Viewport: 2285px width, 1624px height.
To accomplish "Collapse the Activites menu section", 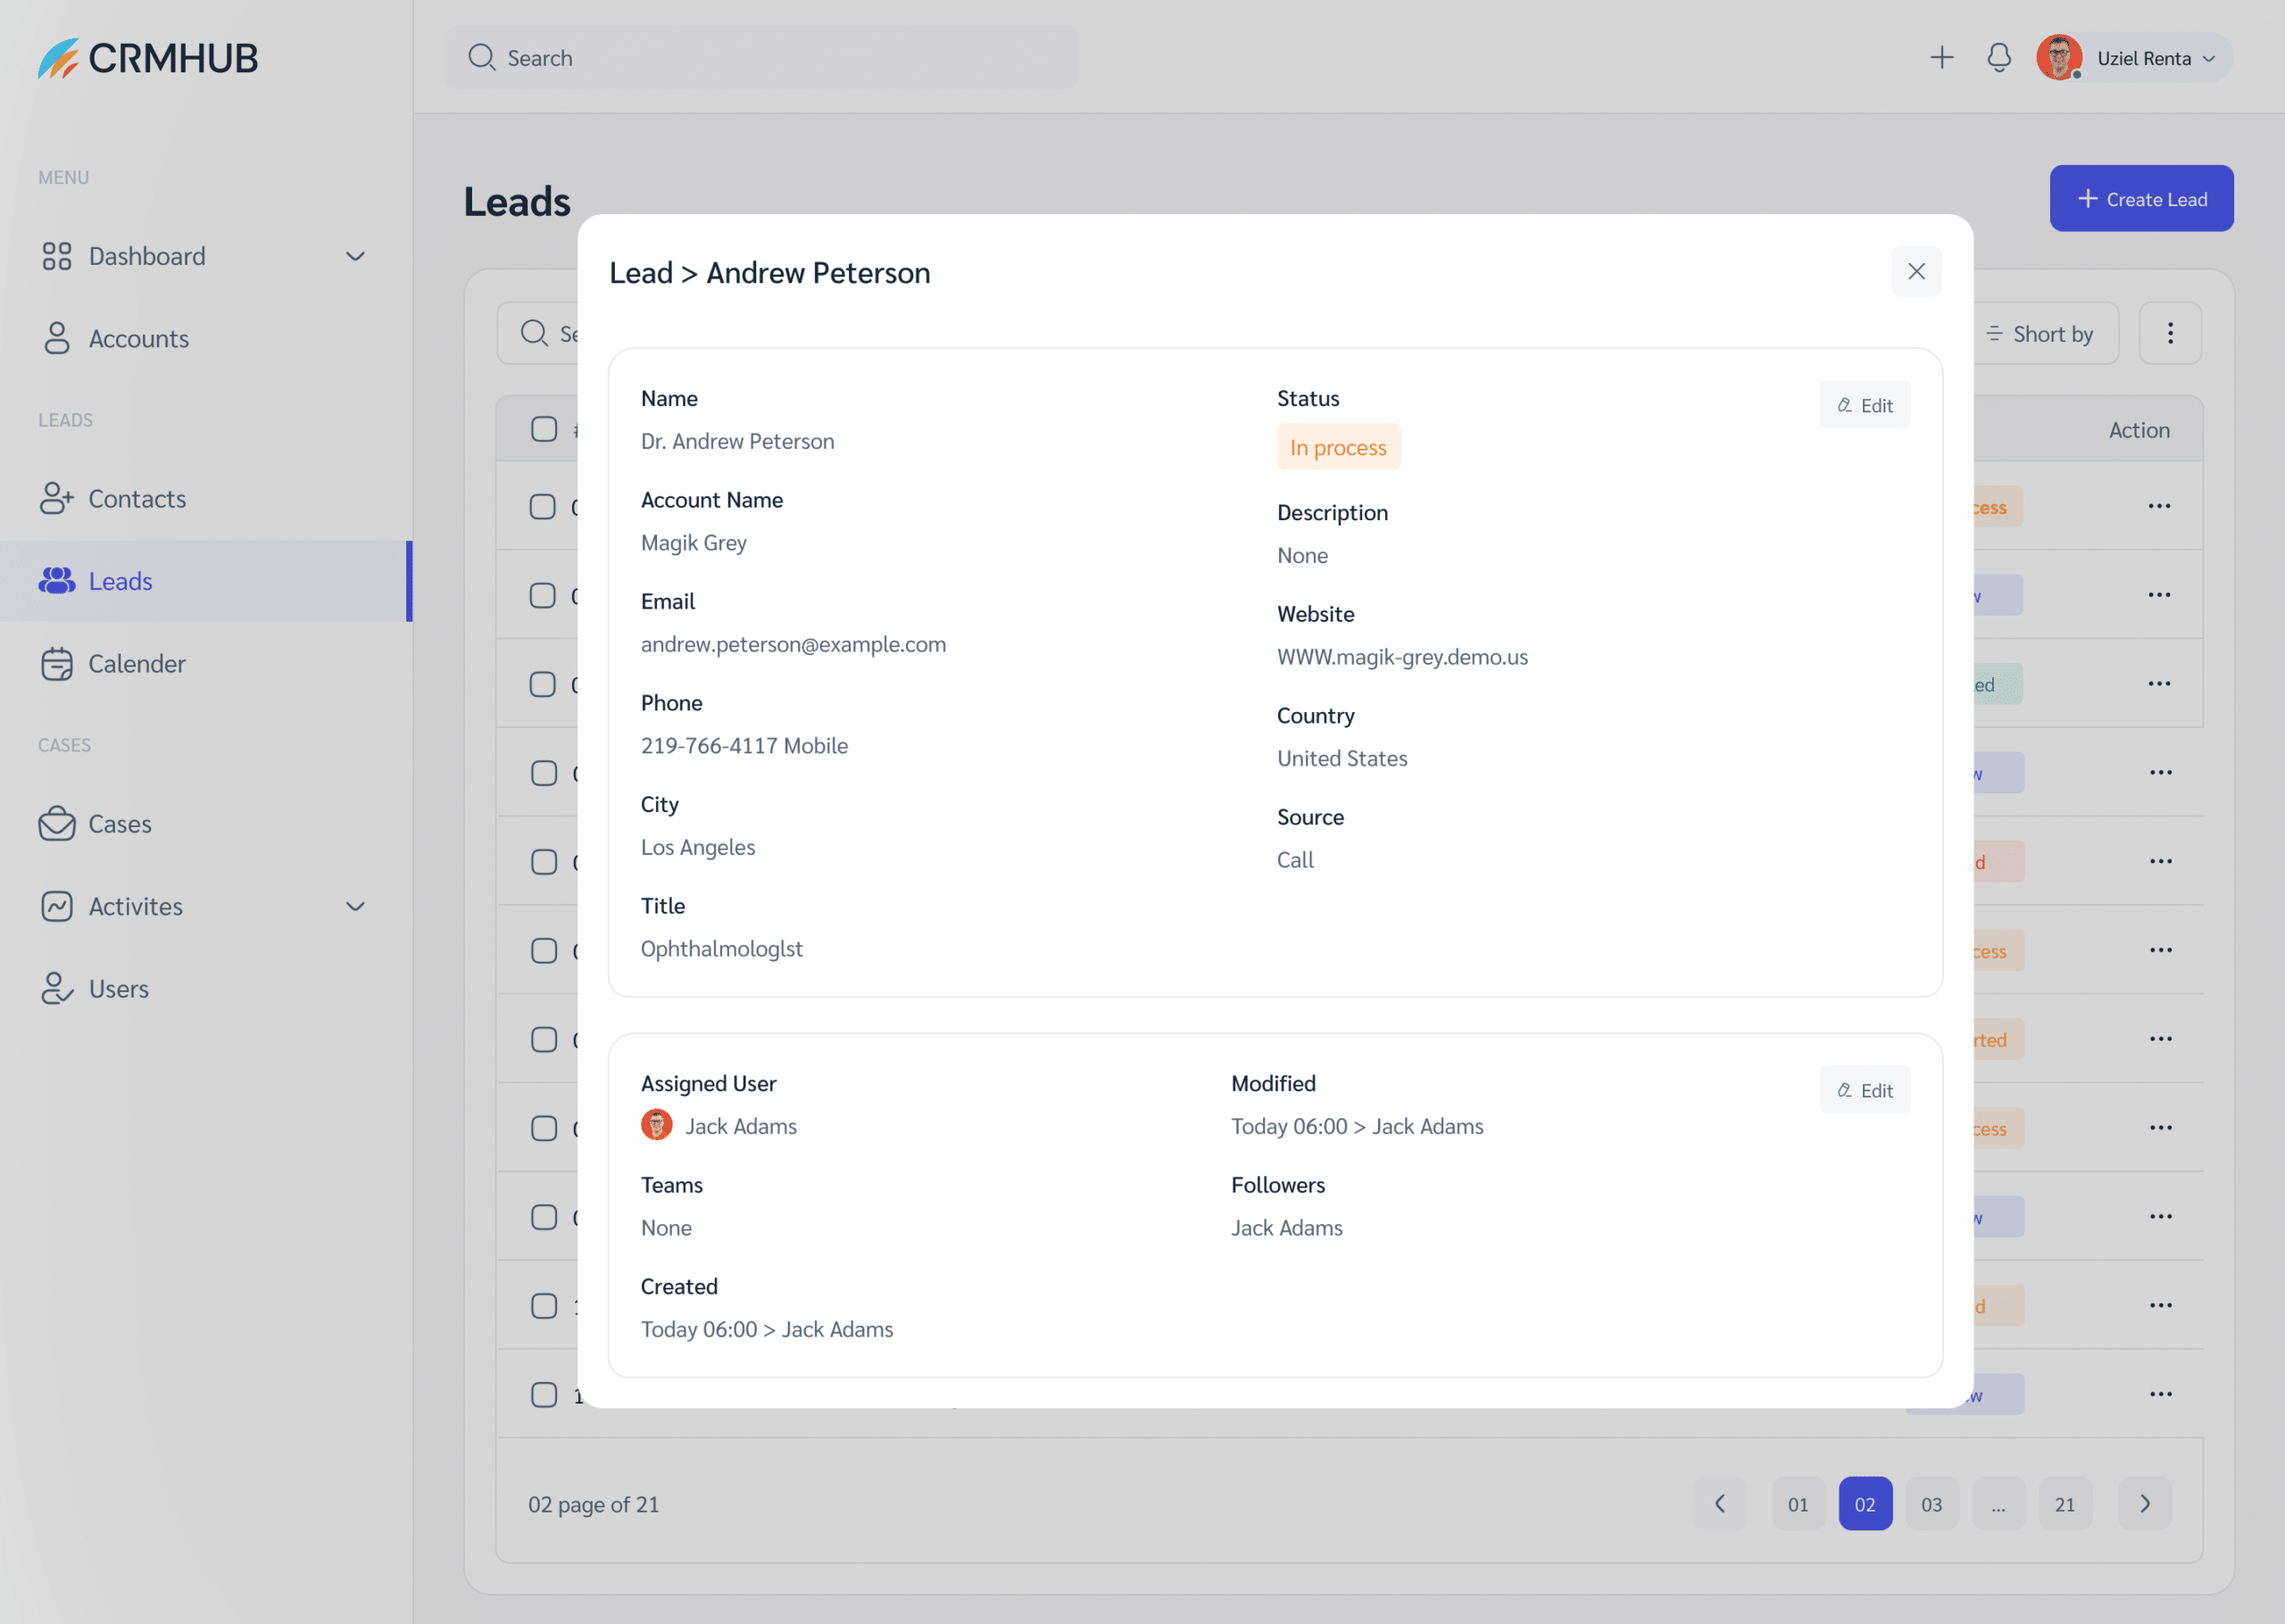I will 355,906.
